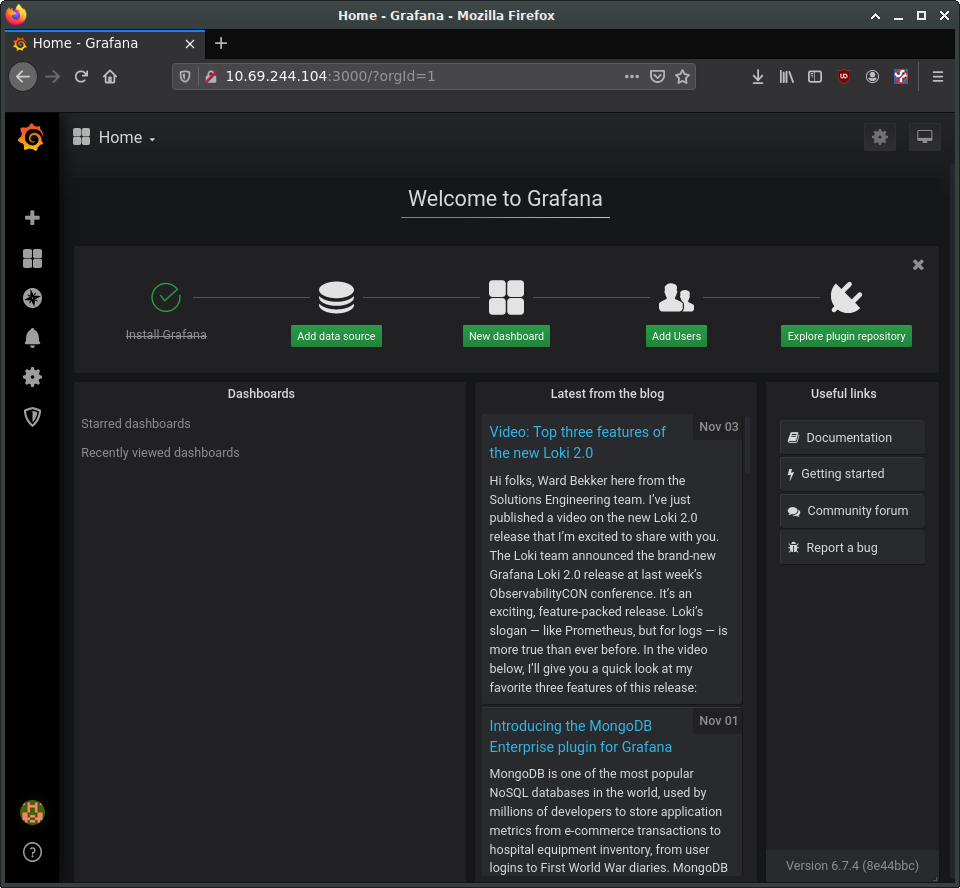Screen dimensions: 960x888
Task: Open Firefox account icon
Action: (x=872, y=77)
